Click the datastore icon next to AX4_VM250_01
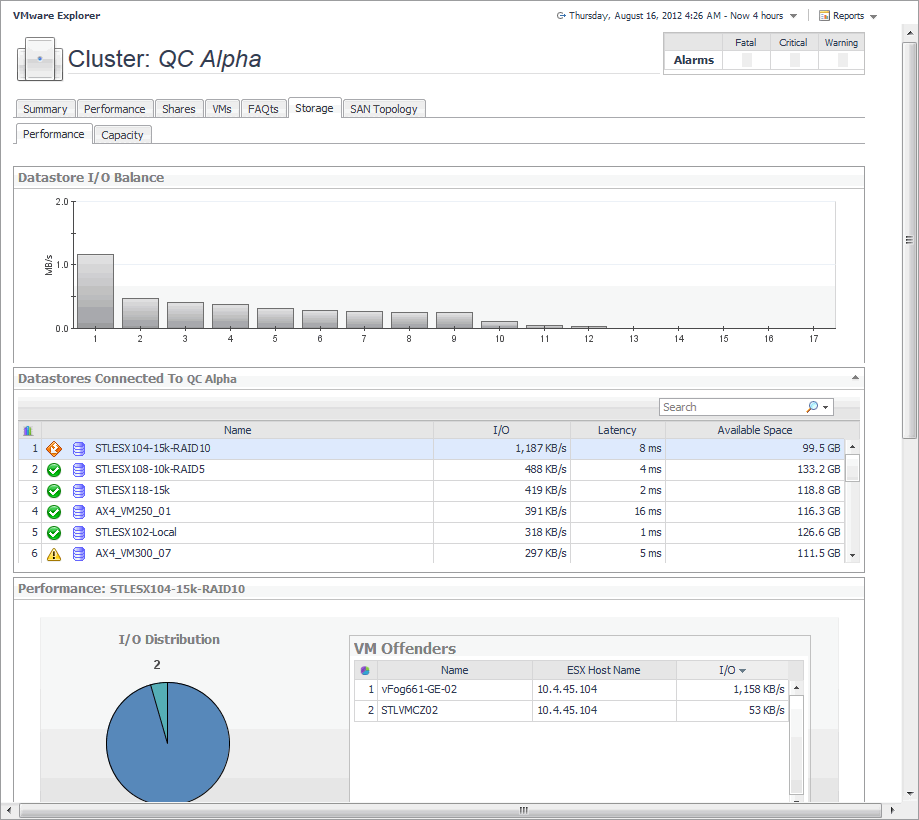The image size is (919, 820). point(79,512)
